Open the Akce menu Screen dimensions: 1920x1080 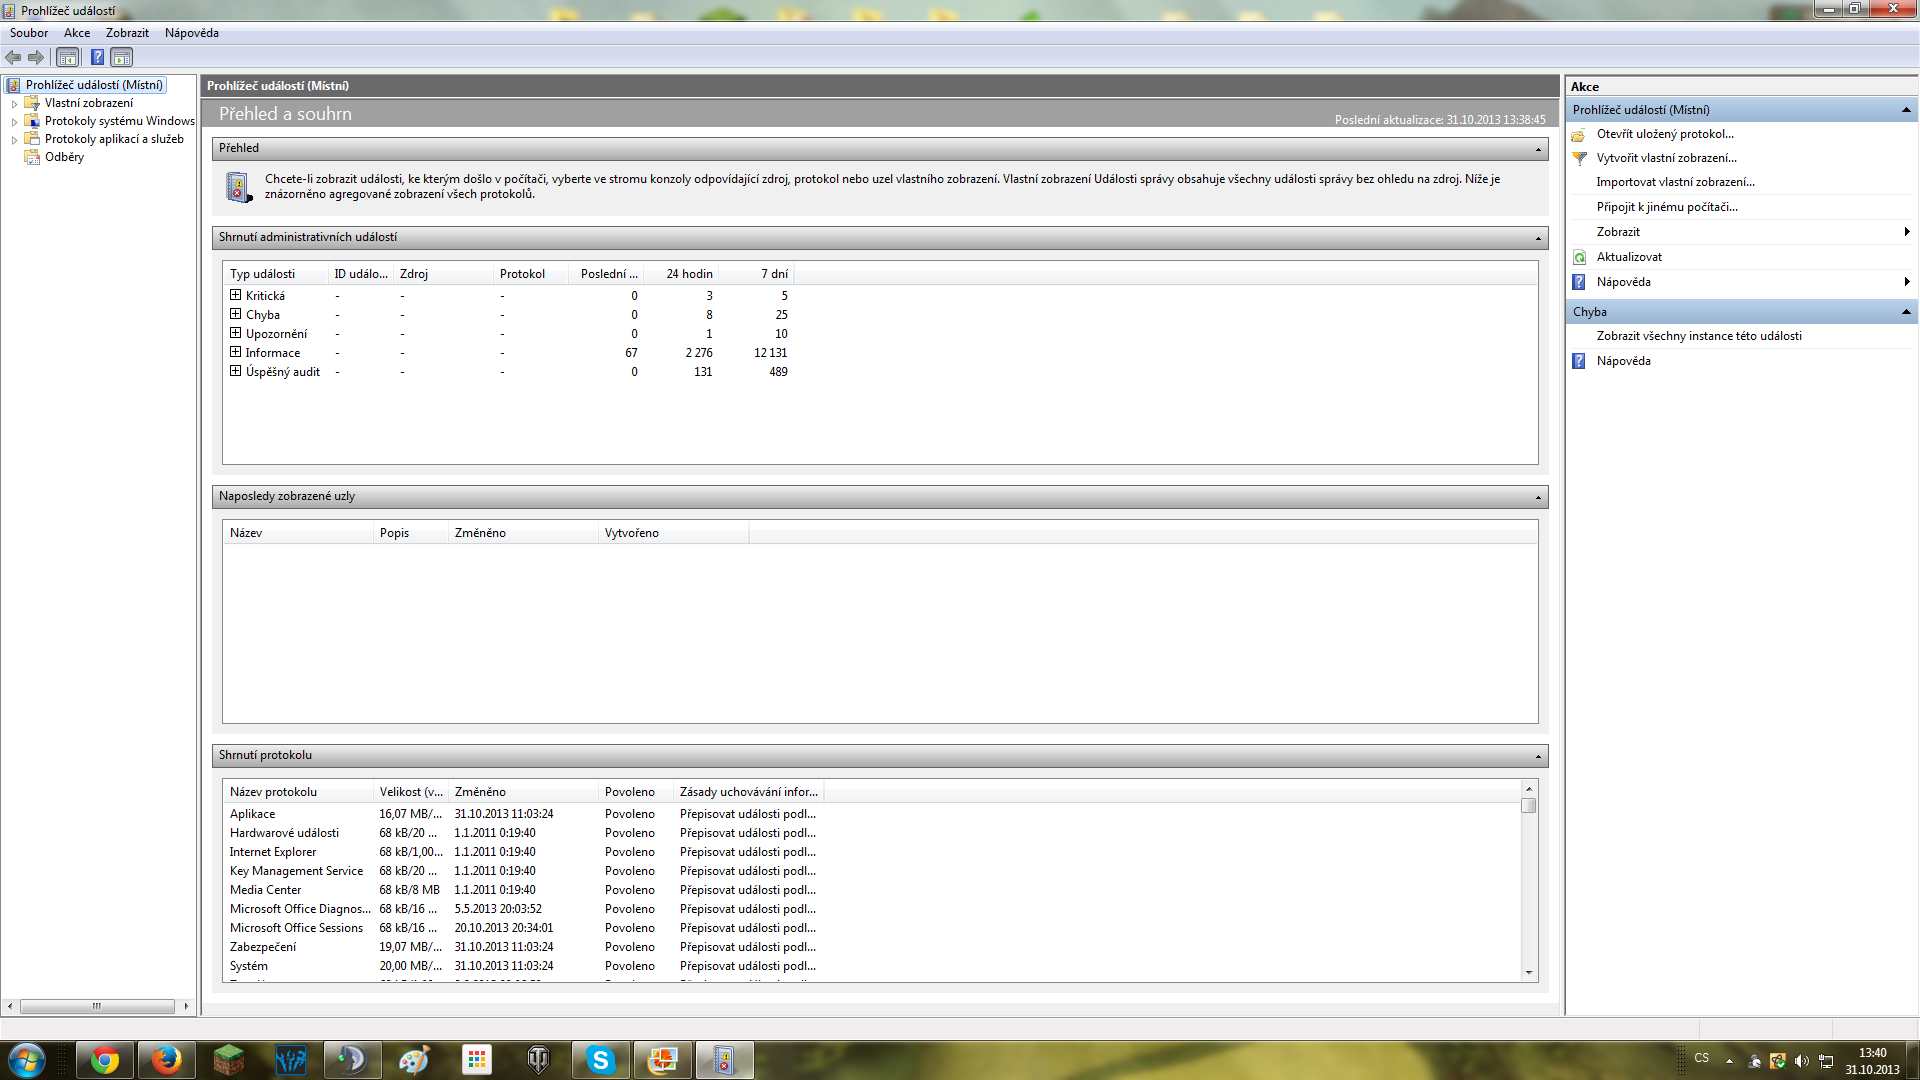77,33
